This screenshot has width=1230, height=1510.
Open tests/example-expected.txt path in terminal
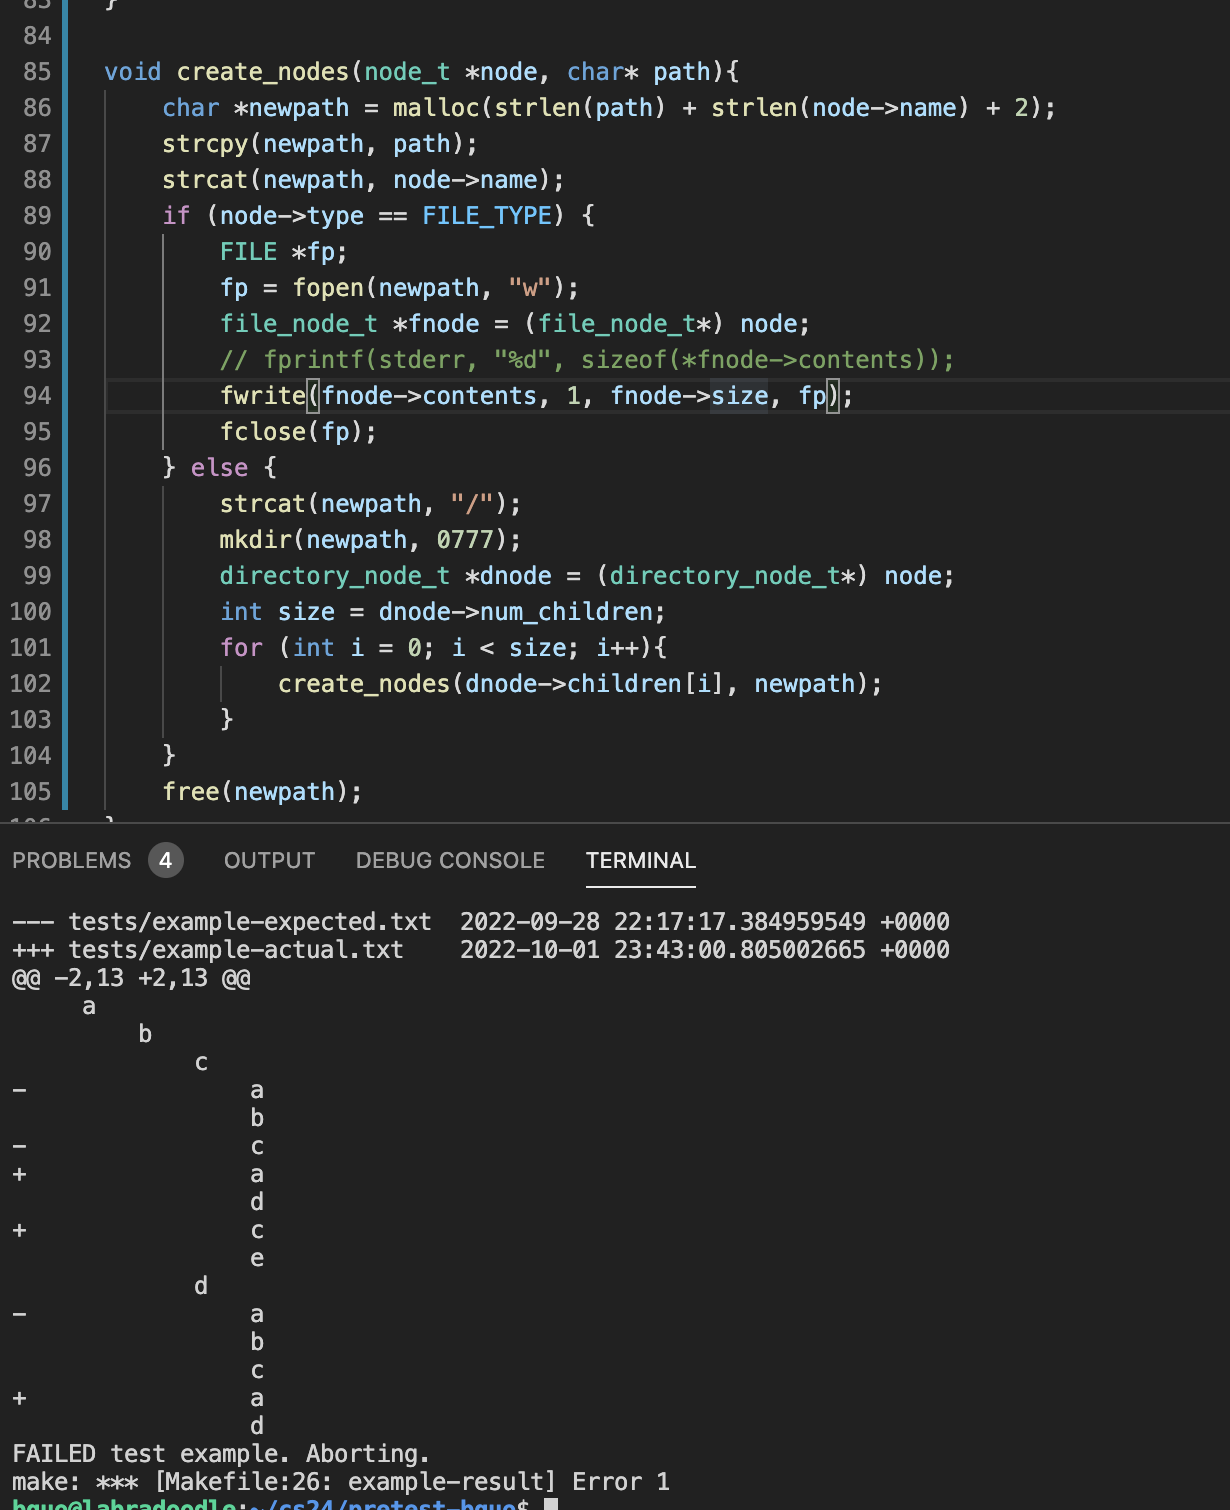tap(249, 921)
